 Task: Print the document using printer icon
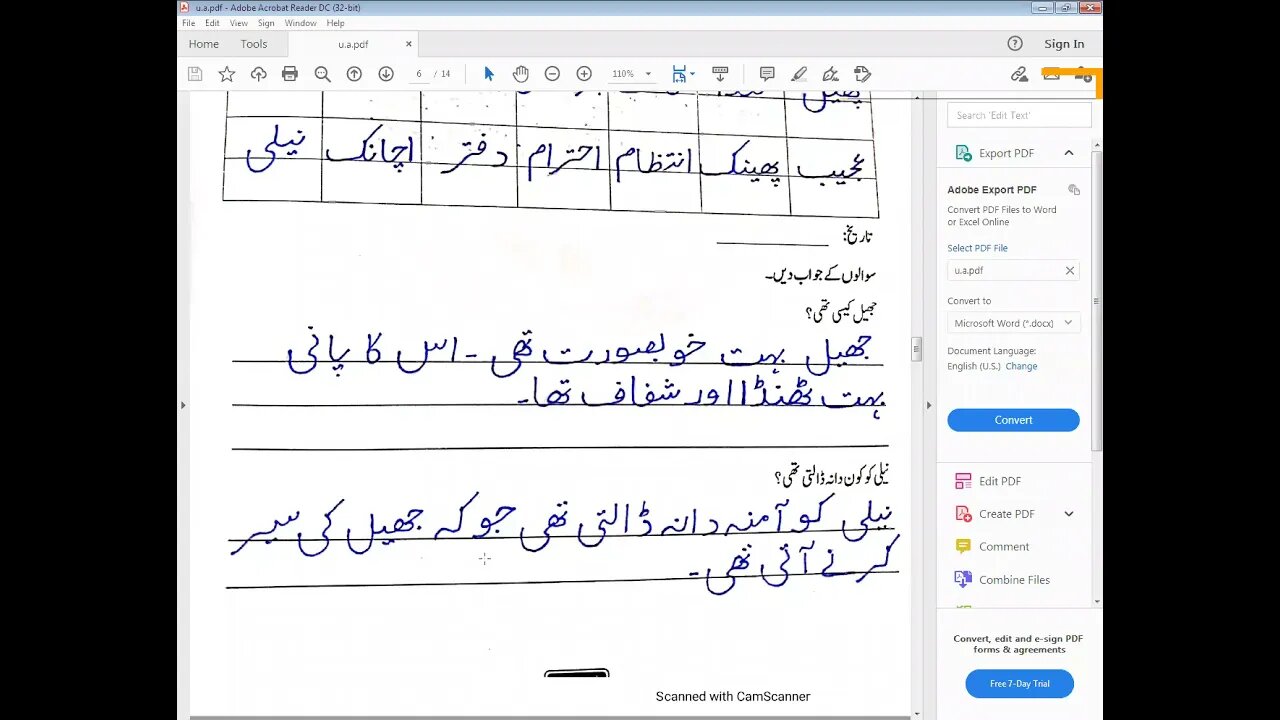[x=290, y=74]
